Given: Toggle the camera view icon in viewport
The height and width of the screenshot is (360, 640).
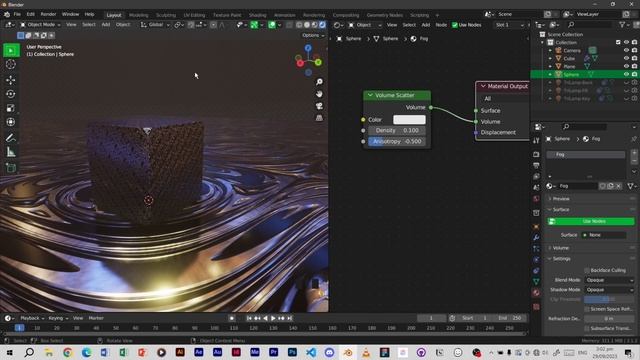Looking at the screenshot, I should click(319, 106).
